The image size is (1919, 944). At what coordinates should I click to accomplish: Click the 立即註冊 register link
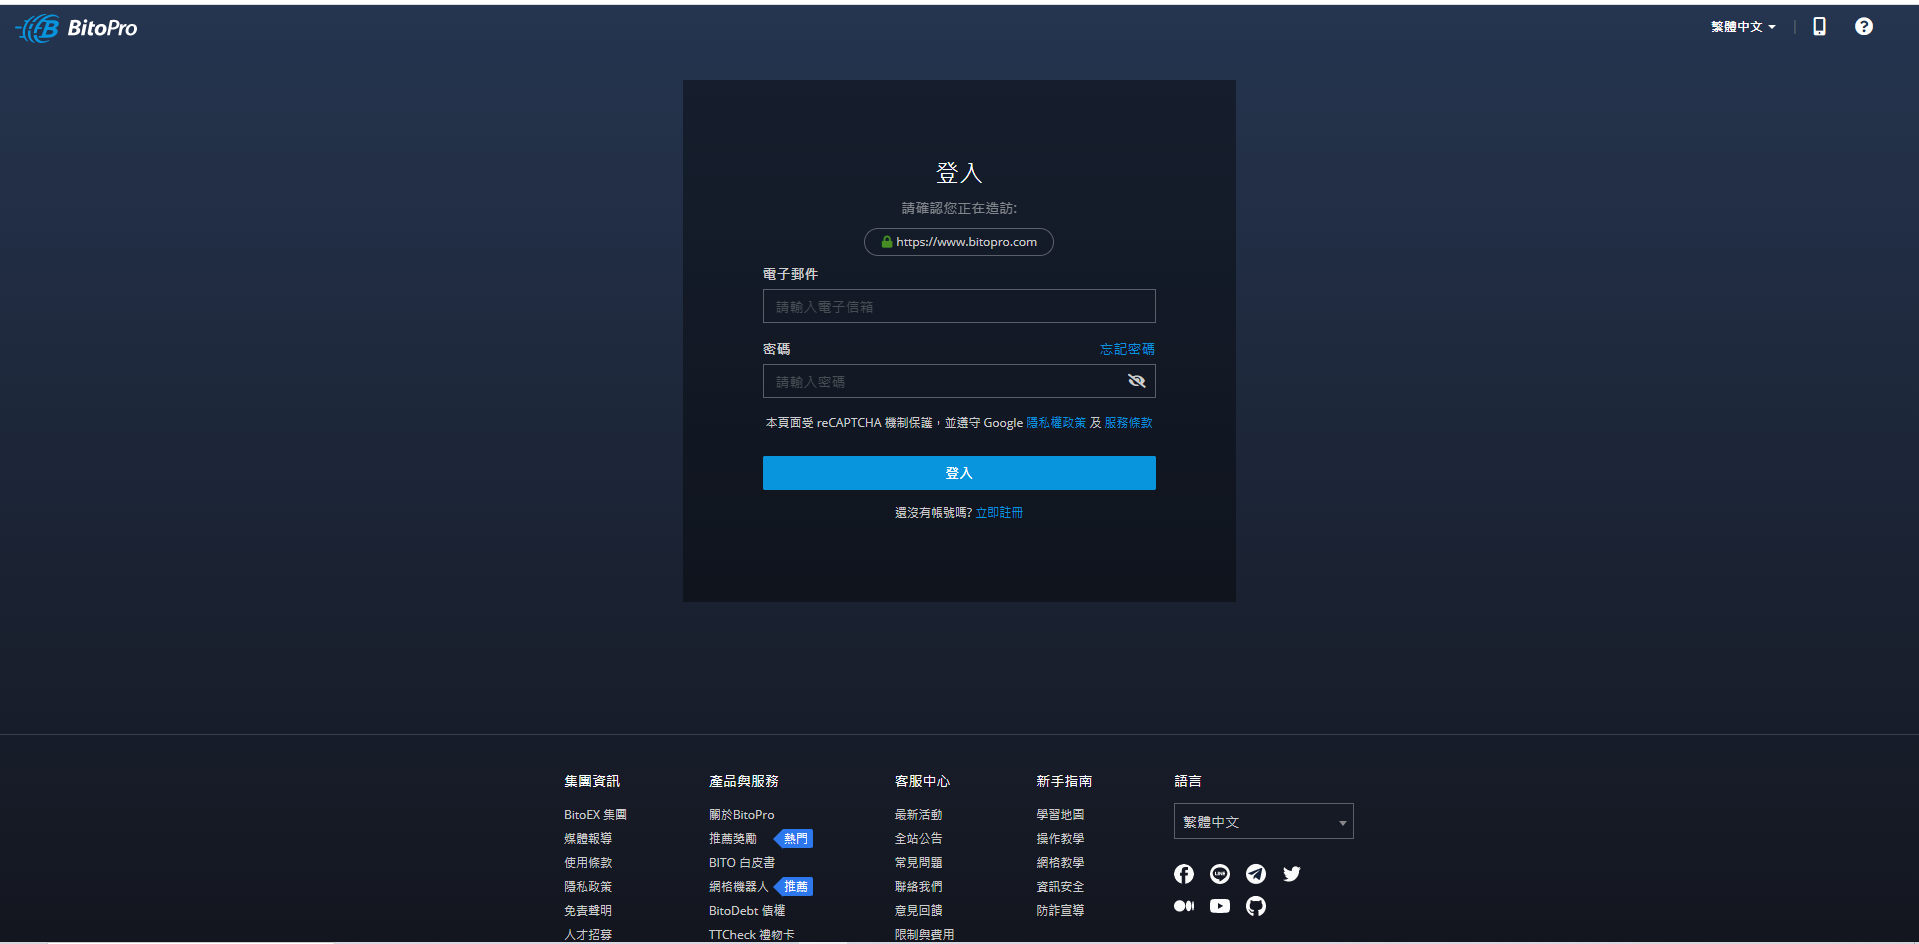(999, 512)
